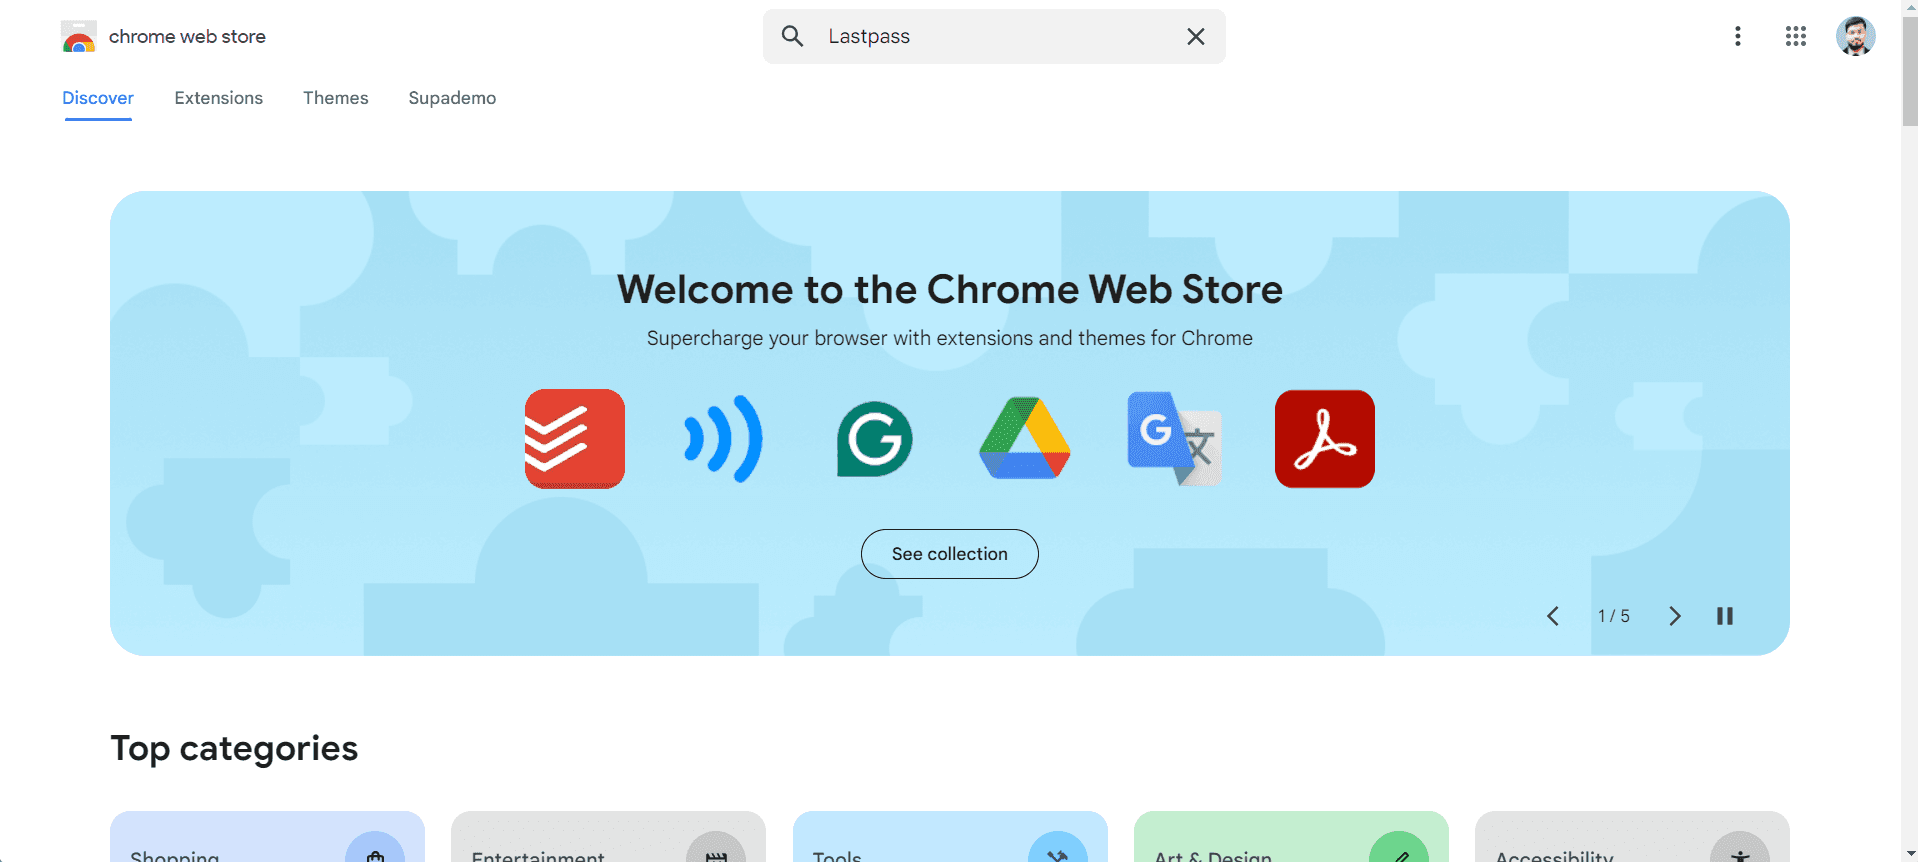Click the Top categories heading

pyautogui.click(x=234, y=749)
